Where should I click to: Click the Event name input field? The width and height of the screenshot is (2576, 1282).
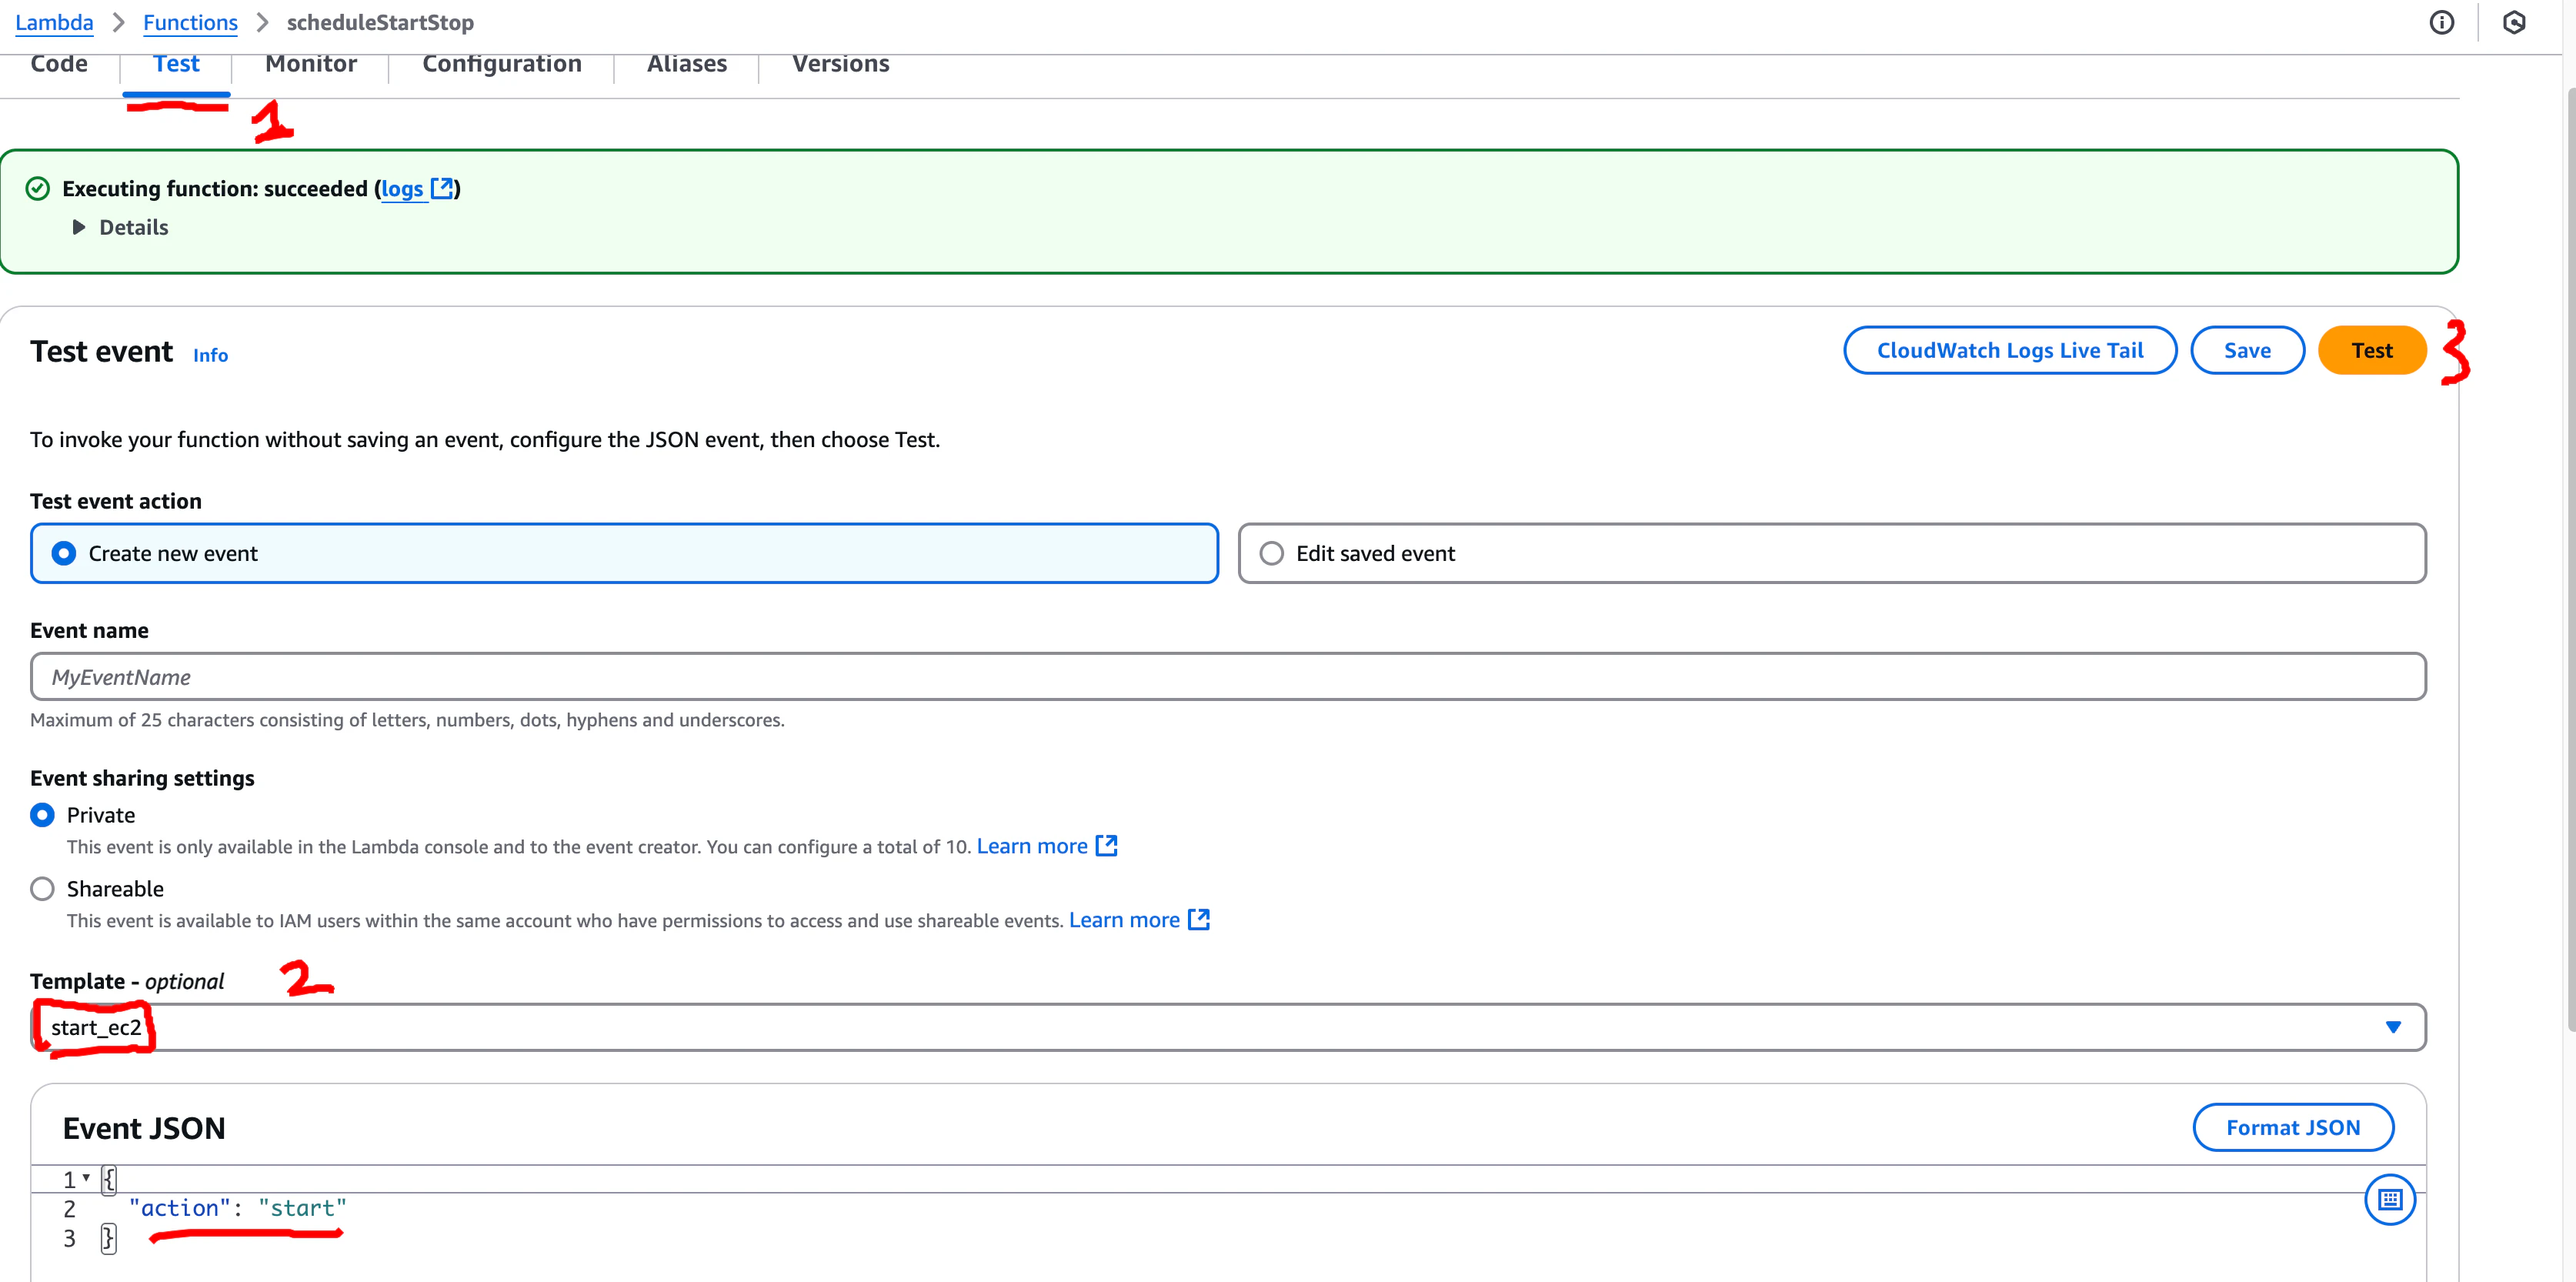tap(1228, 677)
